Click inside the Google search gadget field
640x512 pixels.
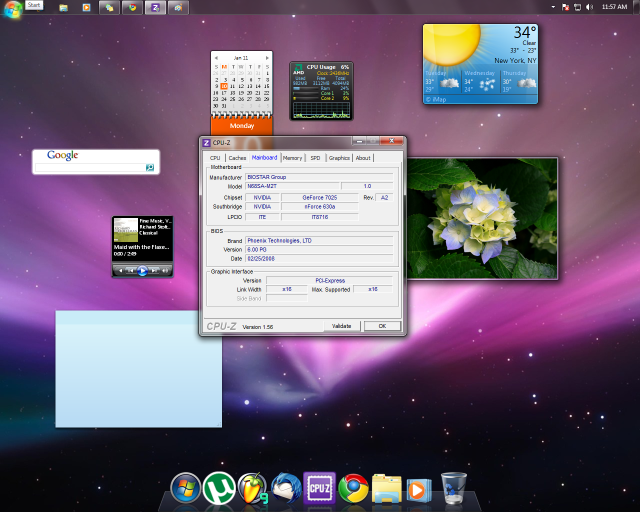point(90,167)
